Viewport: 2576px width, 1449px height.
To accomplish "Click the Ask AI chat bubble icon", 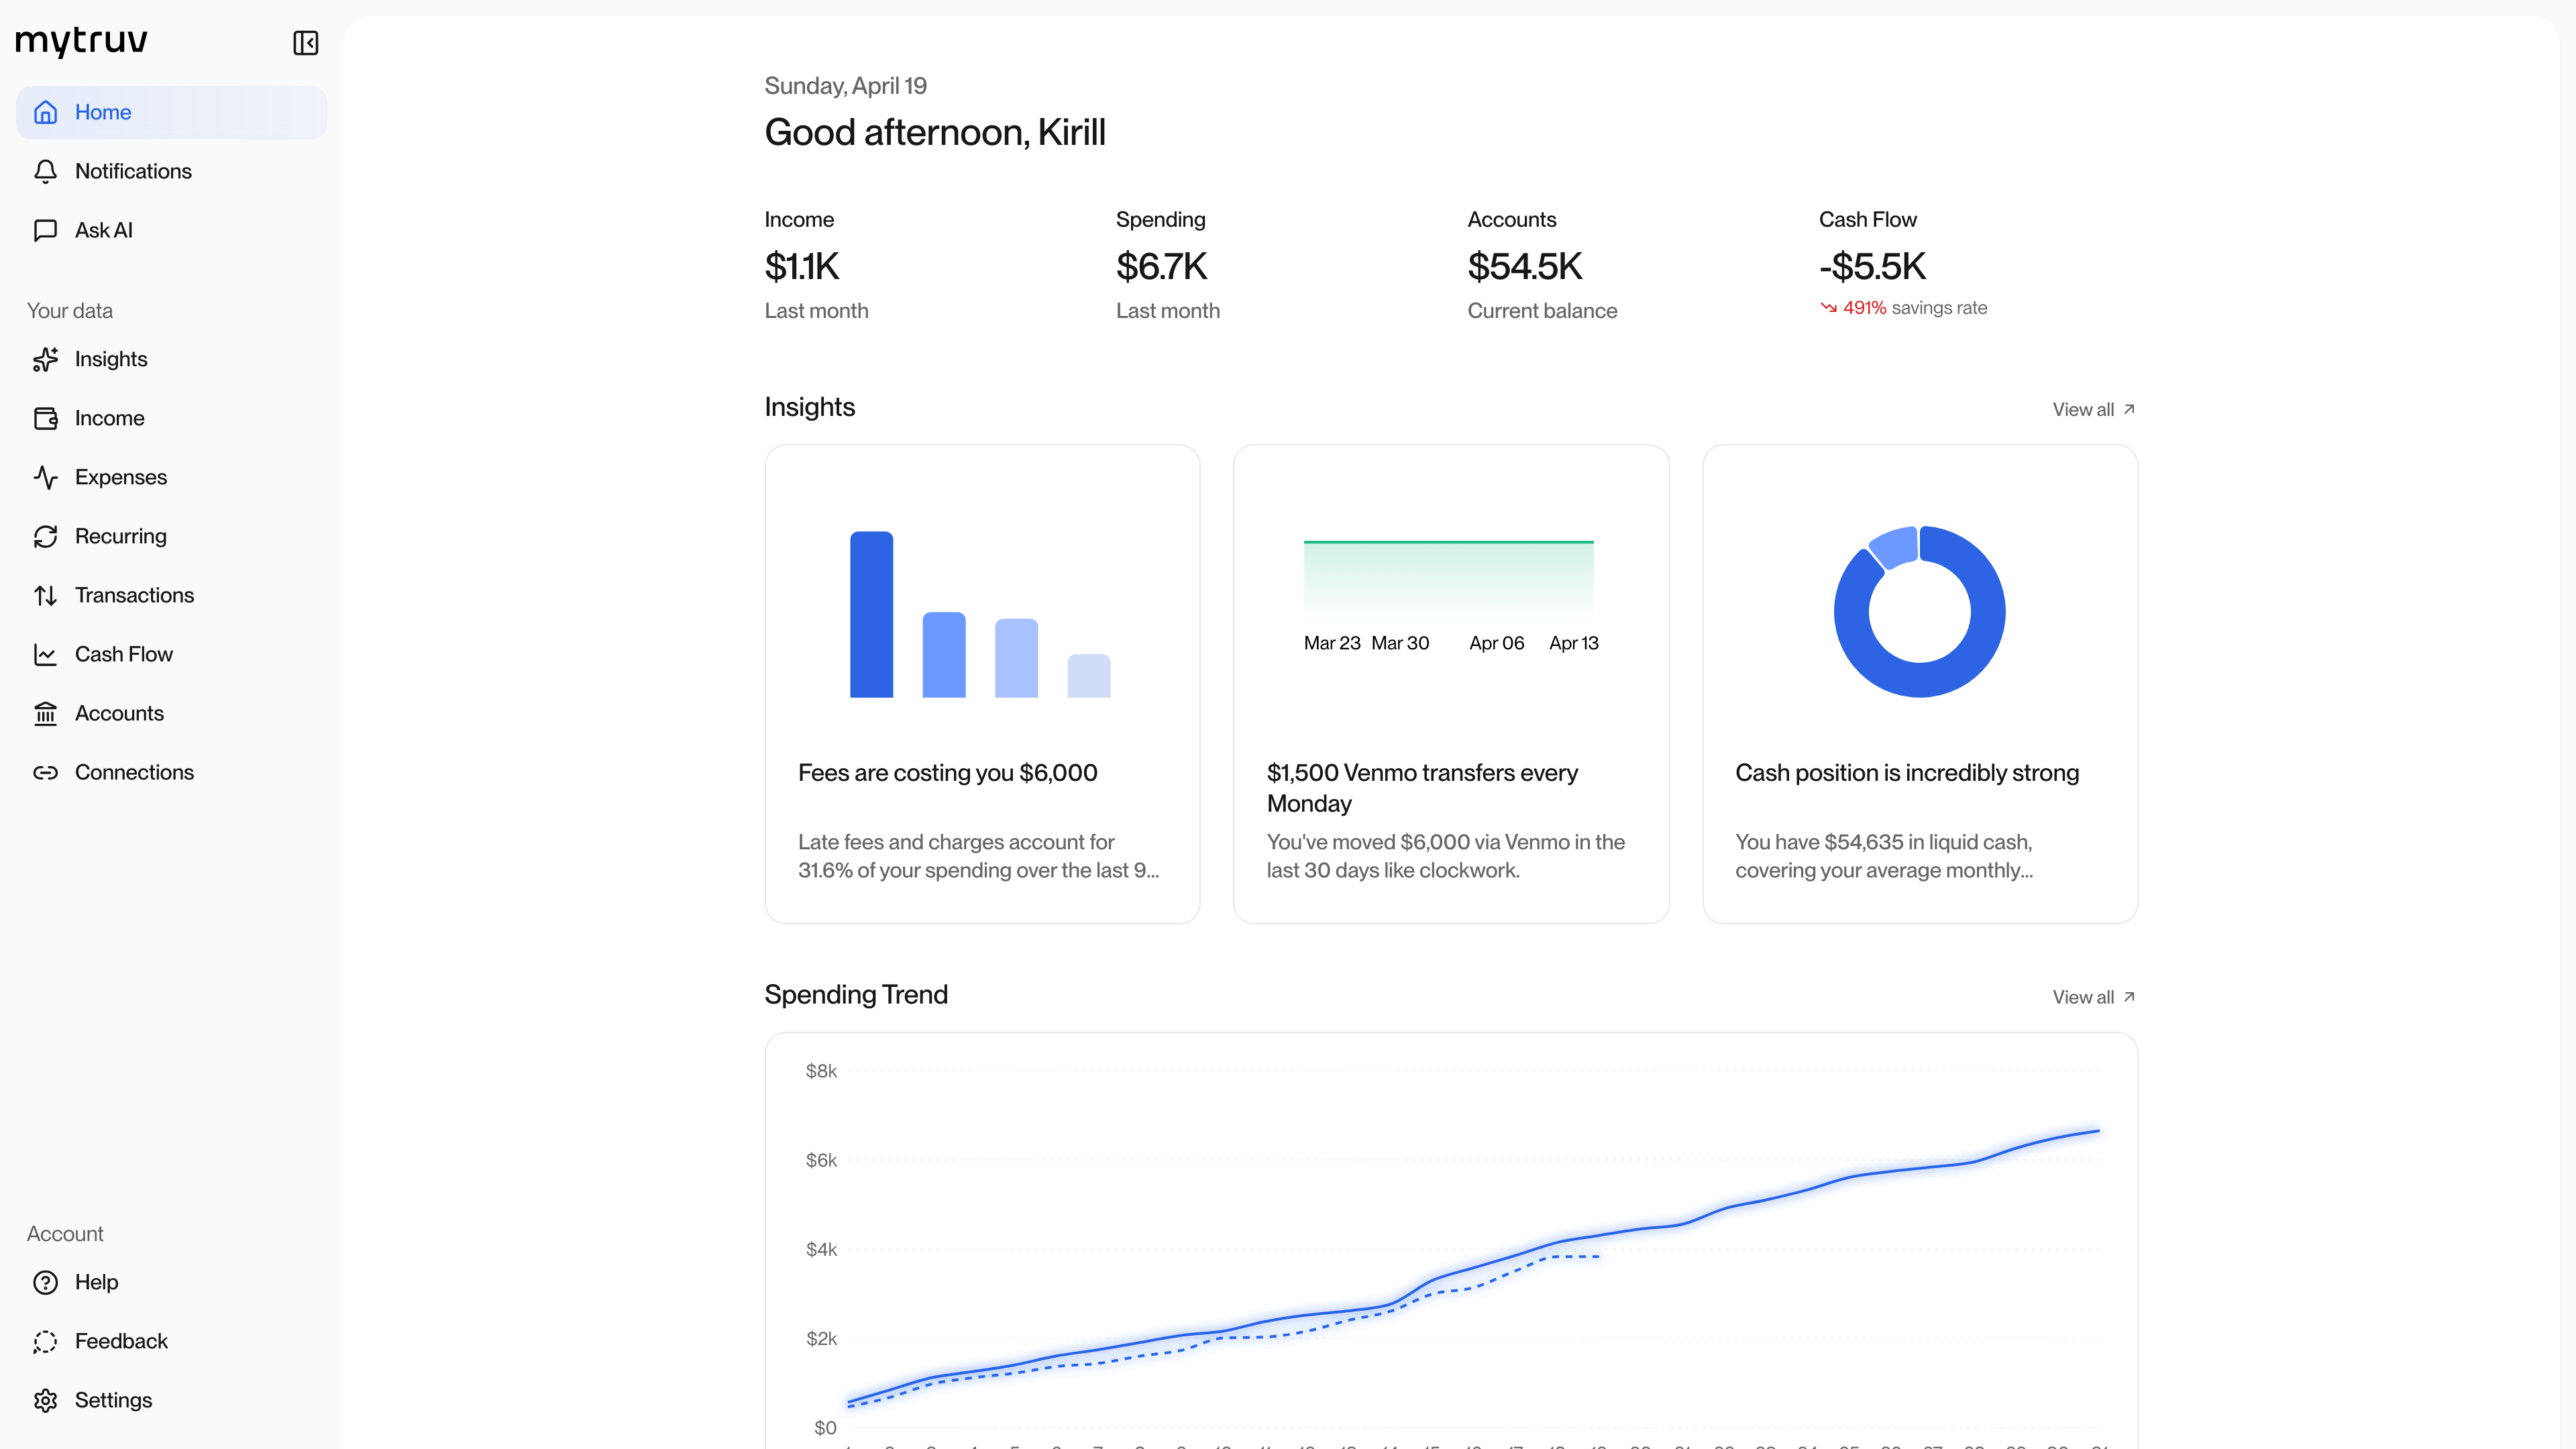I will (45, 230).
